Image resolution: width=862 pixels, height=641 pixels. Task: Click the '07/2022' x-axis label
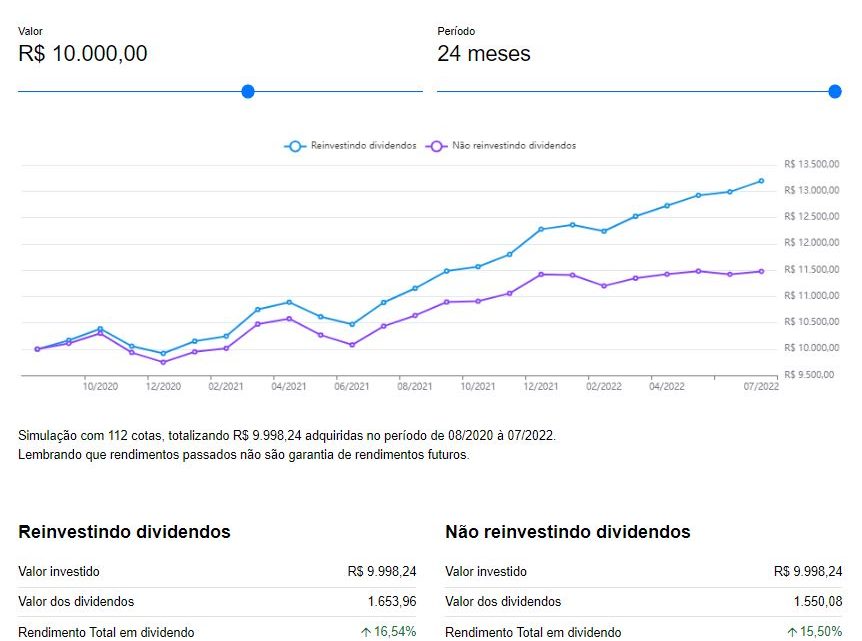[x=761, y=386]
